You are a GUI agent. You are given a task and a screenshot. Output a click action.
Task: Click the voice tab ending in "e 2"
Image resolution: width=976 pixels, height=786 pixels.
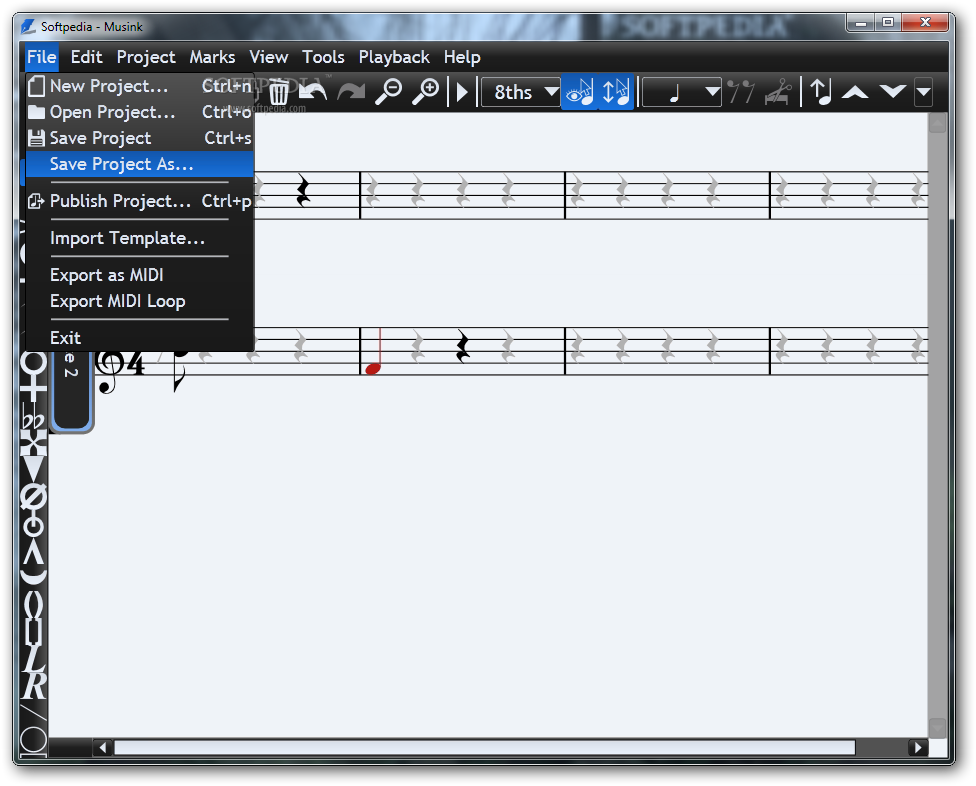(71, 390)
